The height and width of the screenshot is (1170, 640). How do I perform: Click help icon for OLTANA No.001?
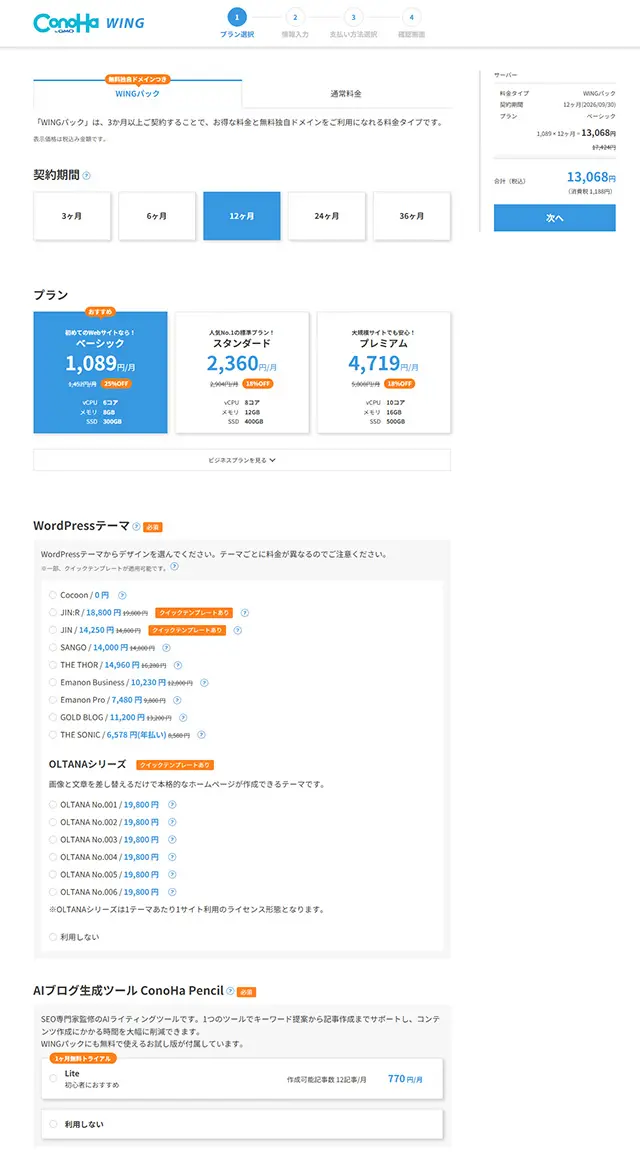(x=171, y=804)
